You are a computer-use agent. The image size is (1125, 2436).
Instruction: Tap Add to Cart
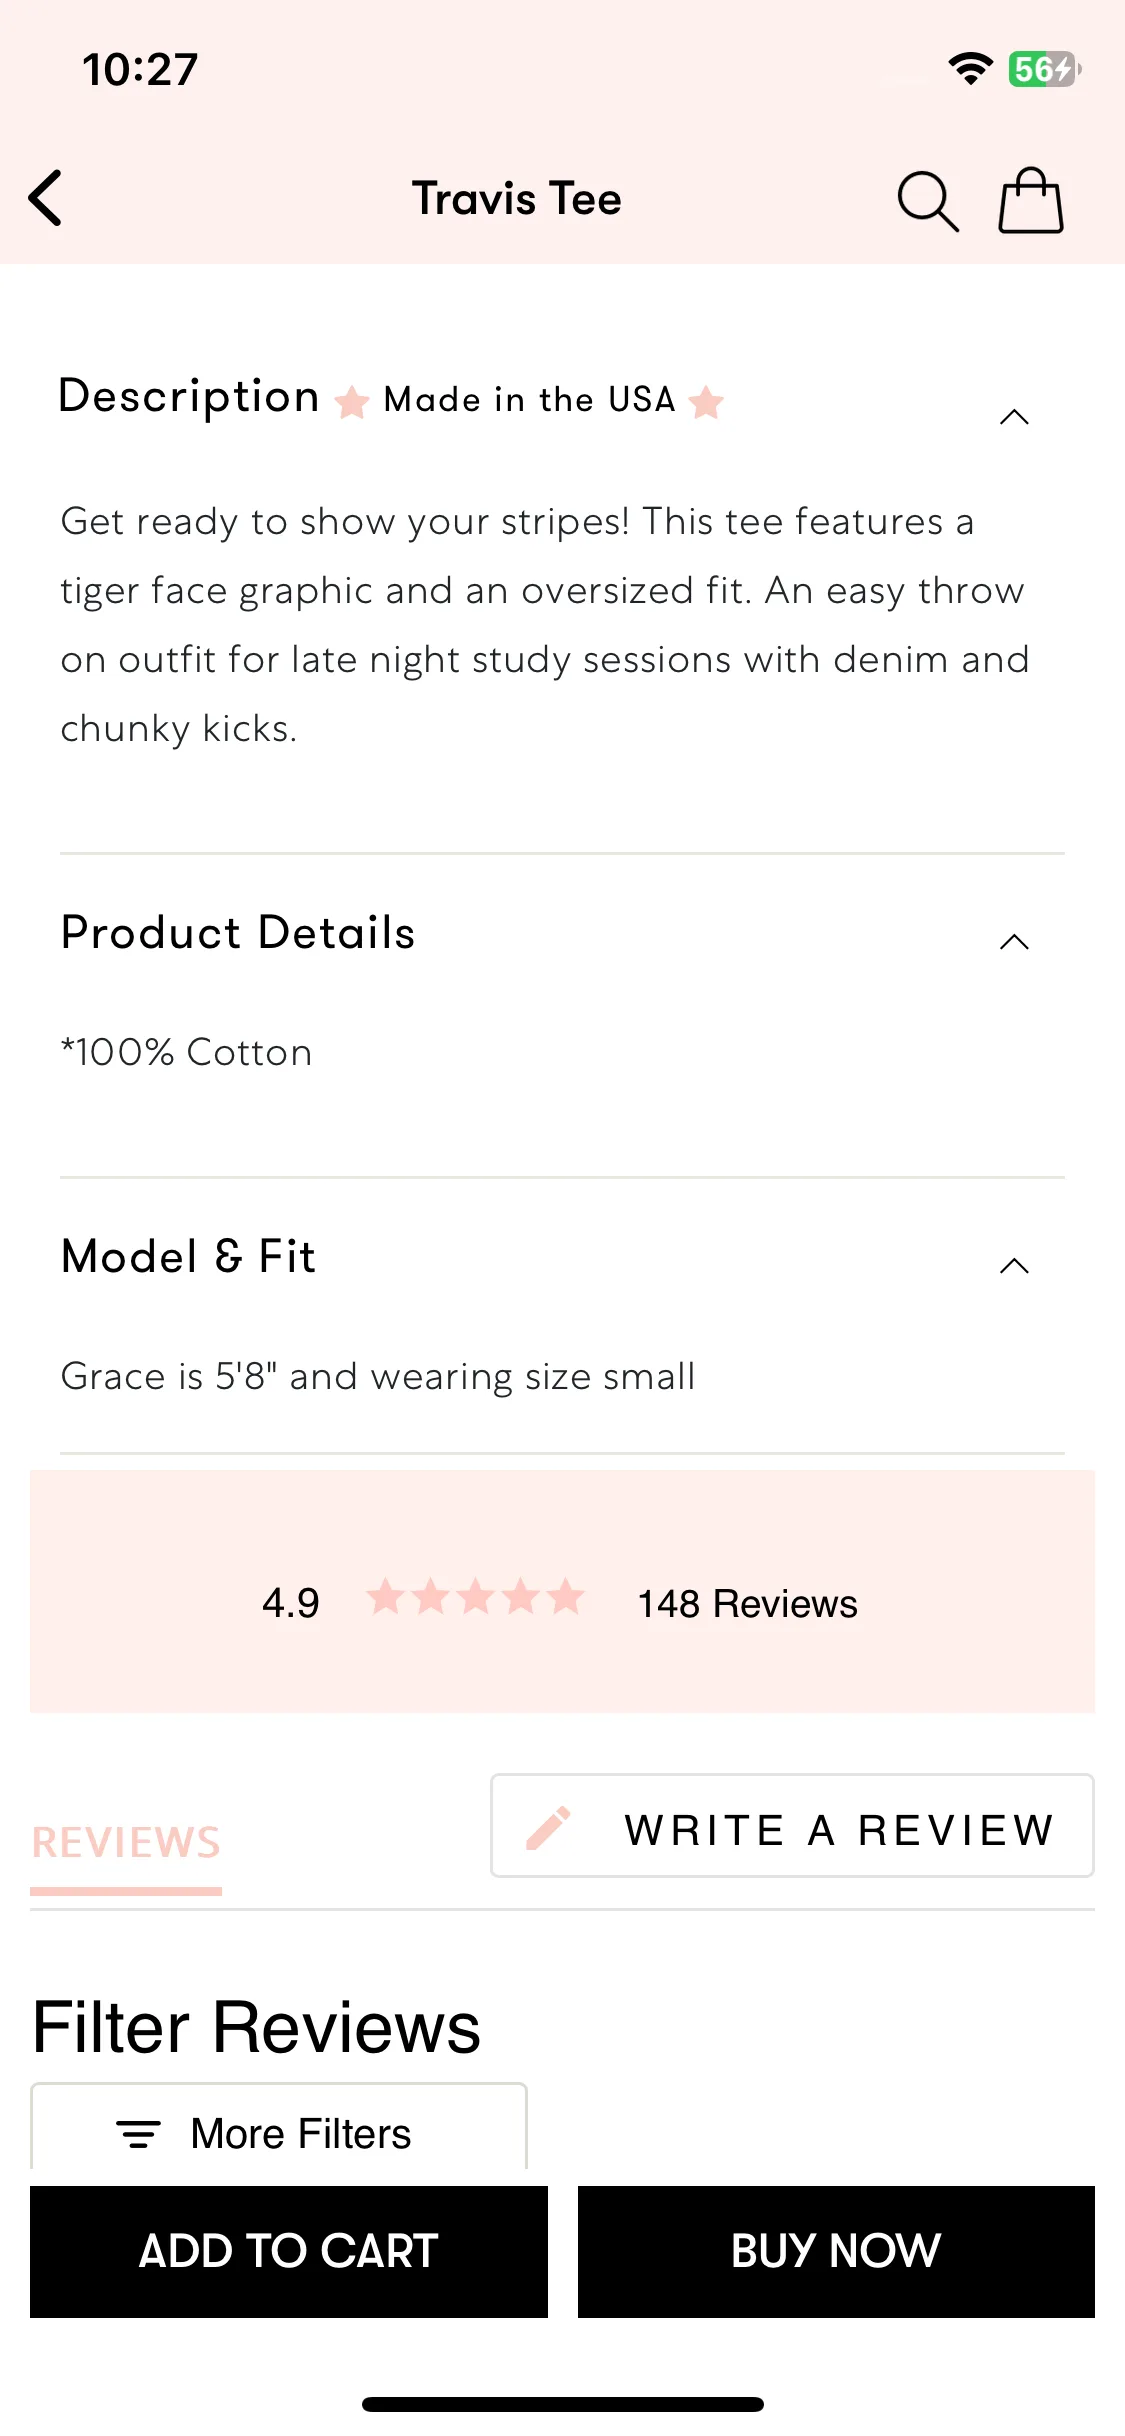click(x=289, y=2251)
